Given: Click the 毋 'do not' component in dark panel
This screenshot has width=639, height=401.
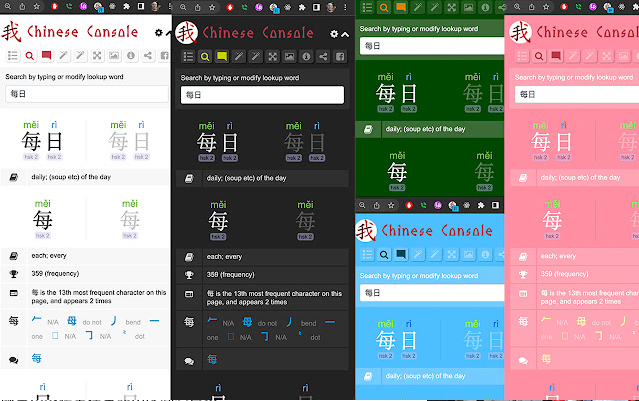Looking at the screenshot, I should point(247,322).
